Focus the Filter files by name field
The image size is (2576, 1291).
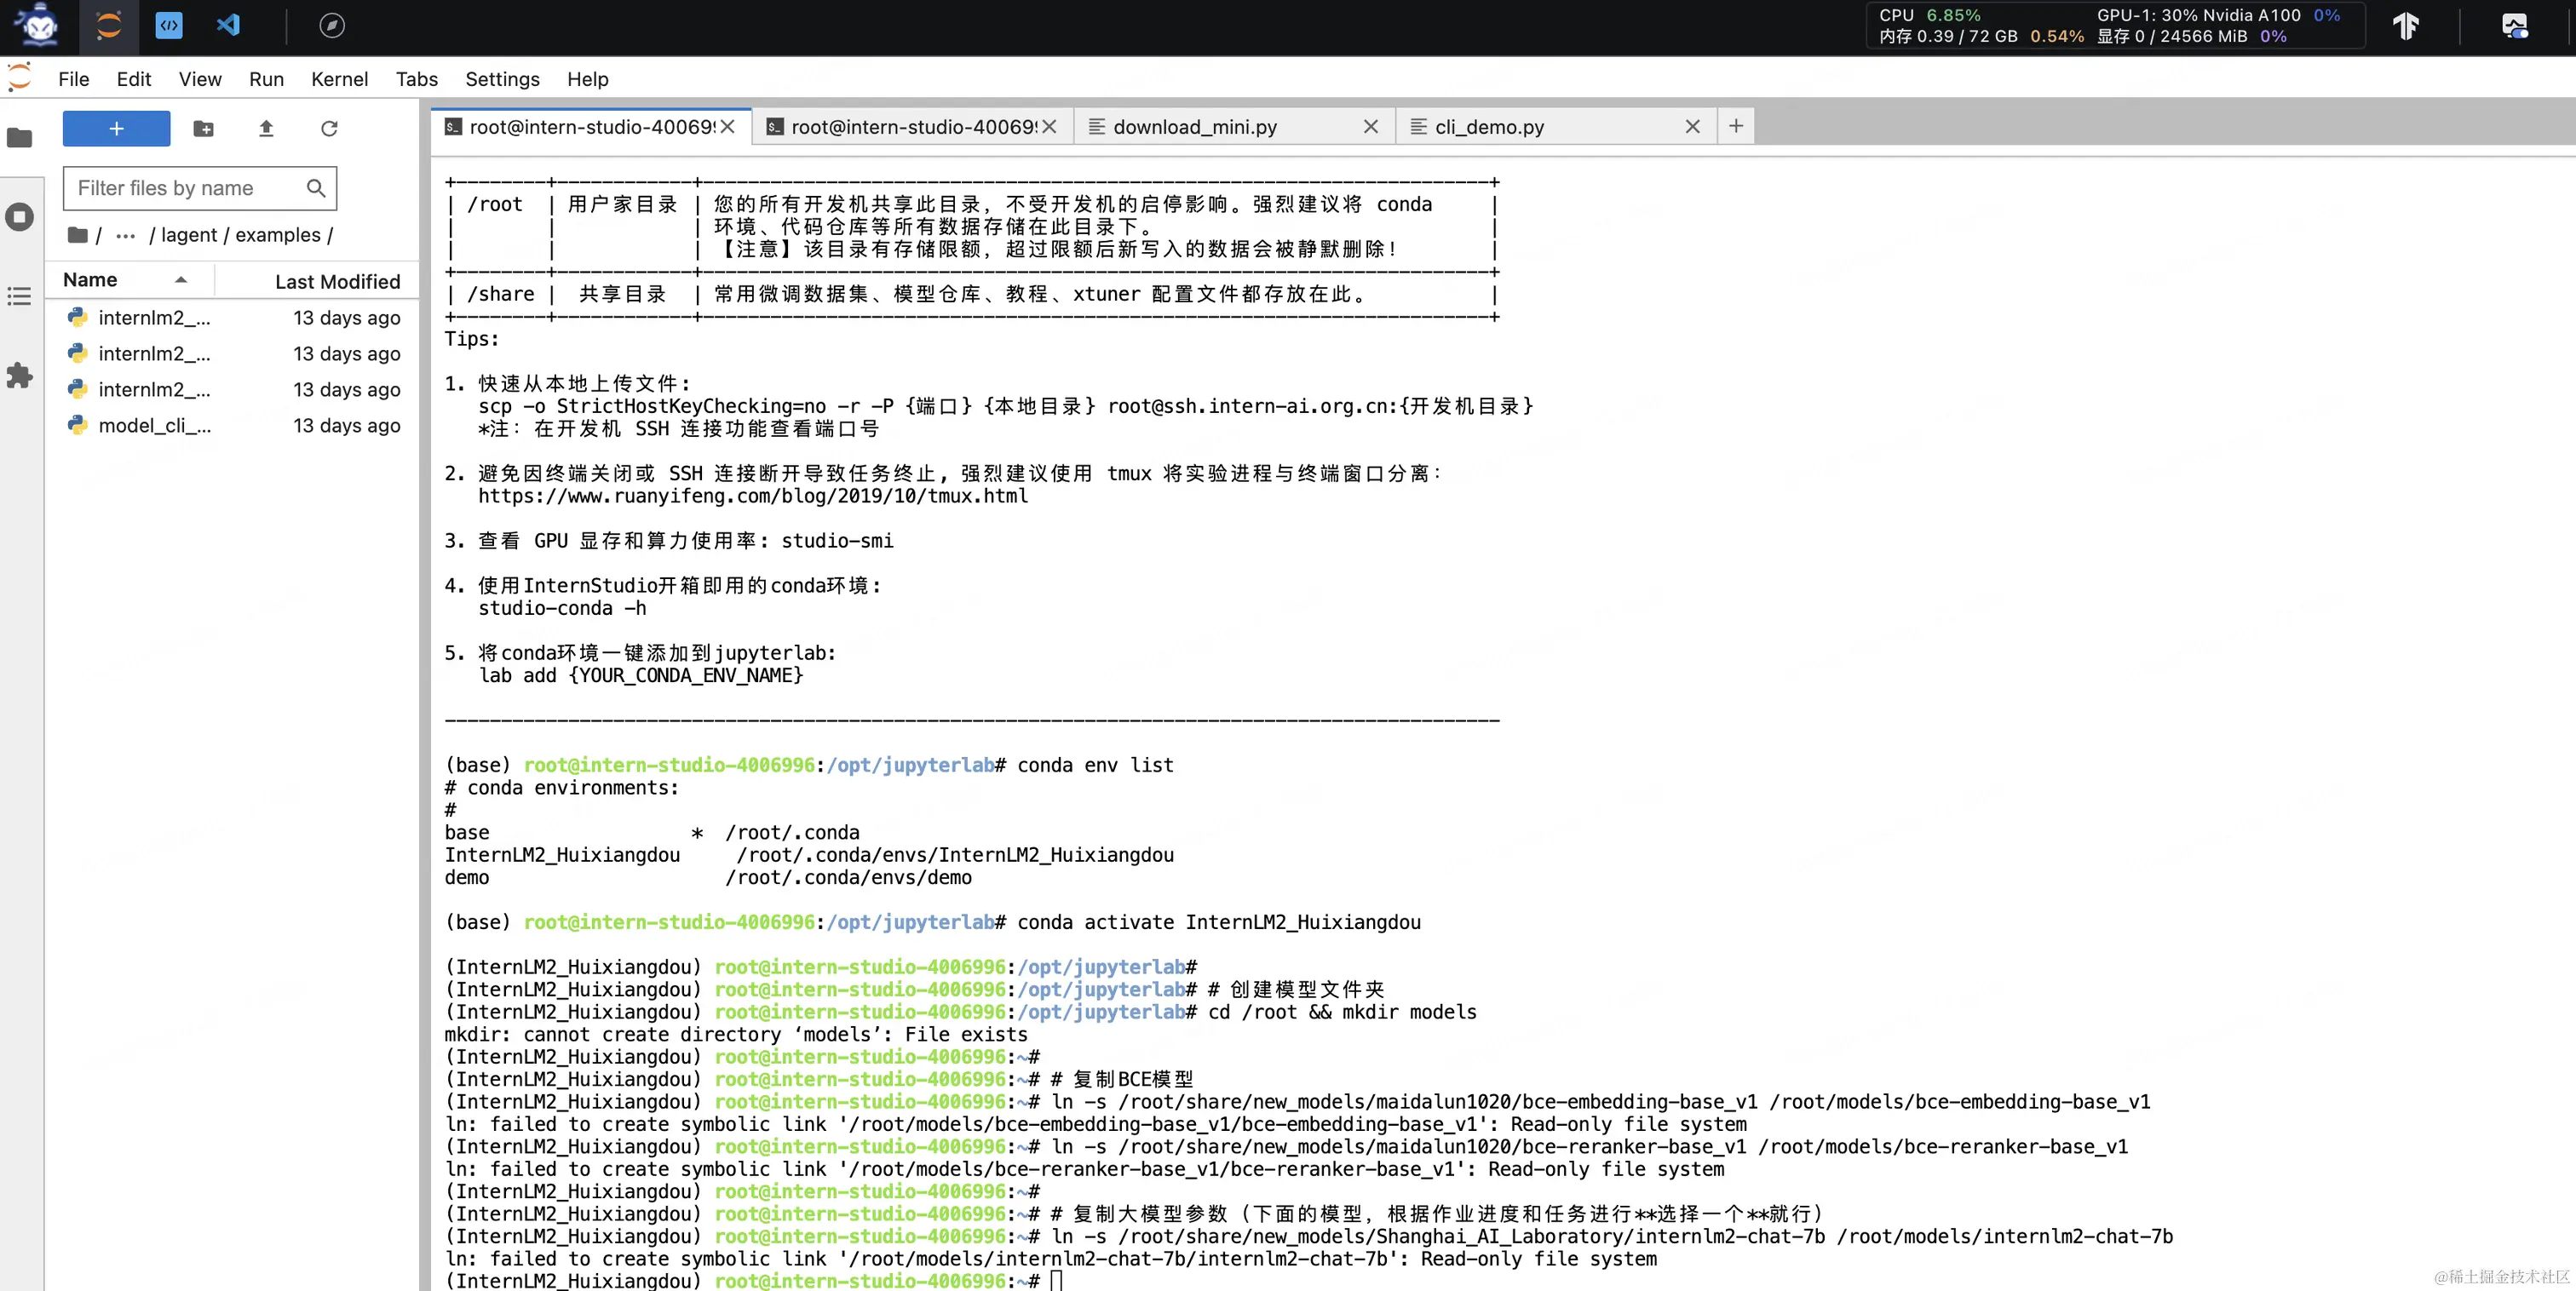[185, 188]
